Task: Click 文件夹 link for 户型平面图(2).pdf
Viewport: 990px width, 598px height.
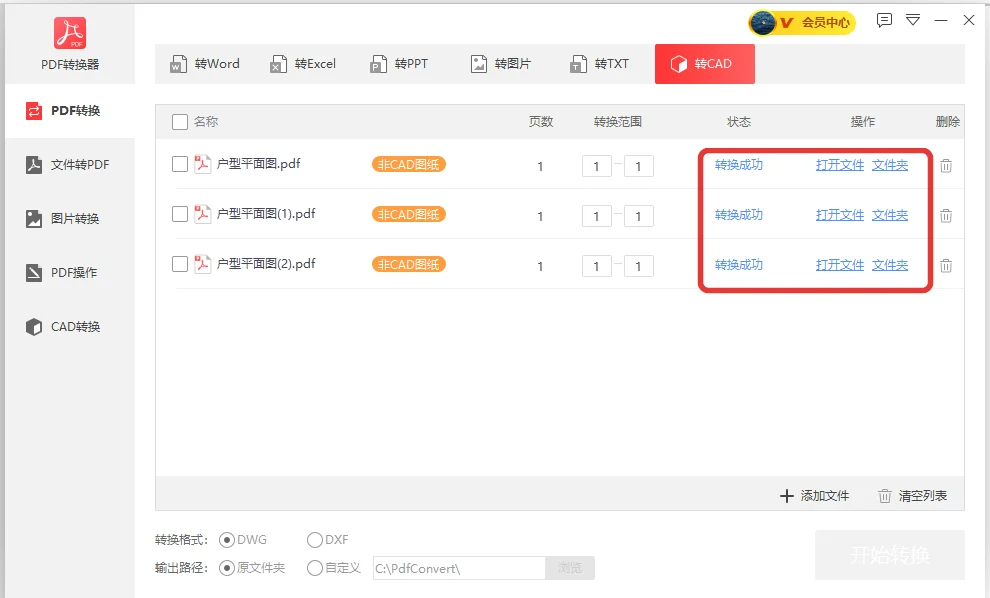Action: pyautogui.click(x=890, y=265)
